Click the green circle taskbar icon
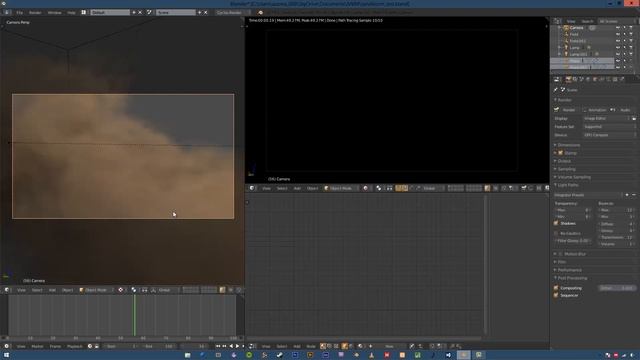 249,355
